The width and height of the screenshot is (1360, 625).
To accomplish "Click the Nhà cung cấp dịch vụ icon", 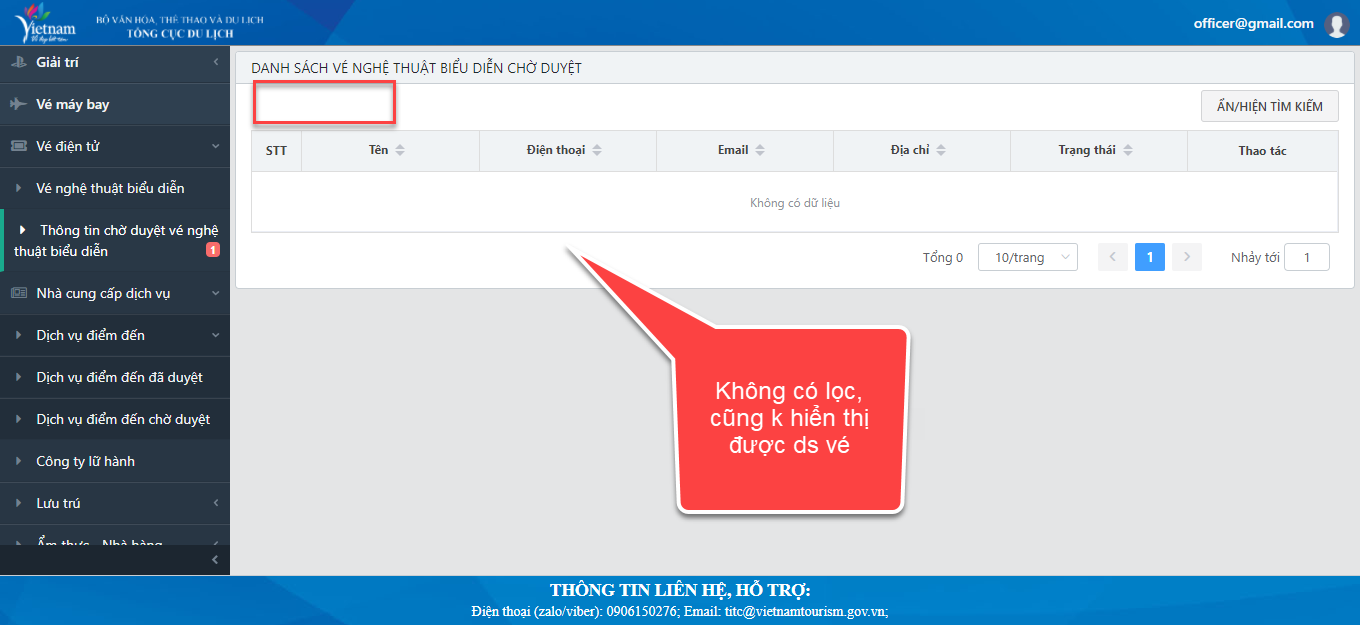I will [19, 293].
